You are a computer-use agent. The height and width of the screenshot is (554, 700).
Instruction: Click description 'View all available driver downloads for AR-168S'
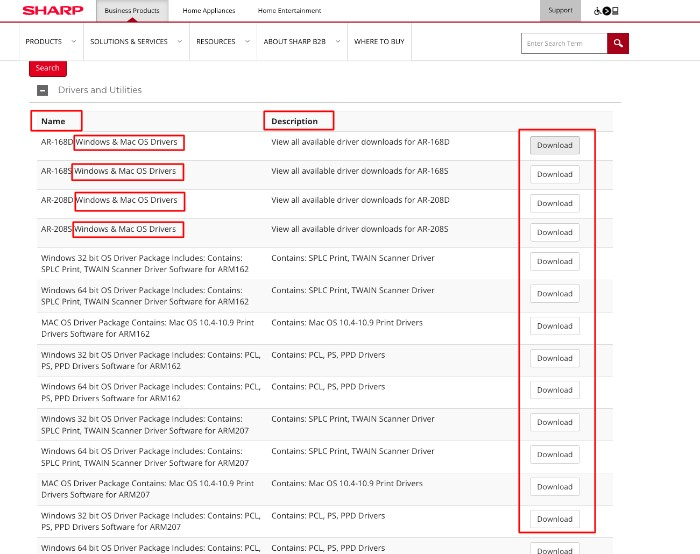coord(360,171)
